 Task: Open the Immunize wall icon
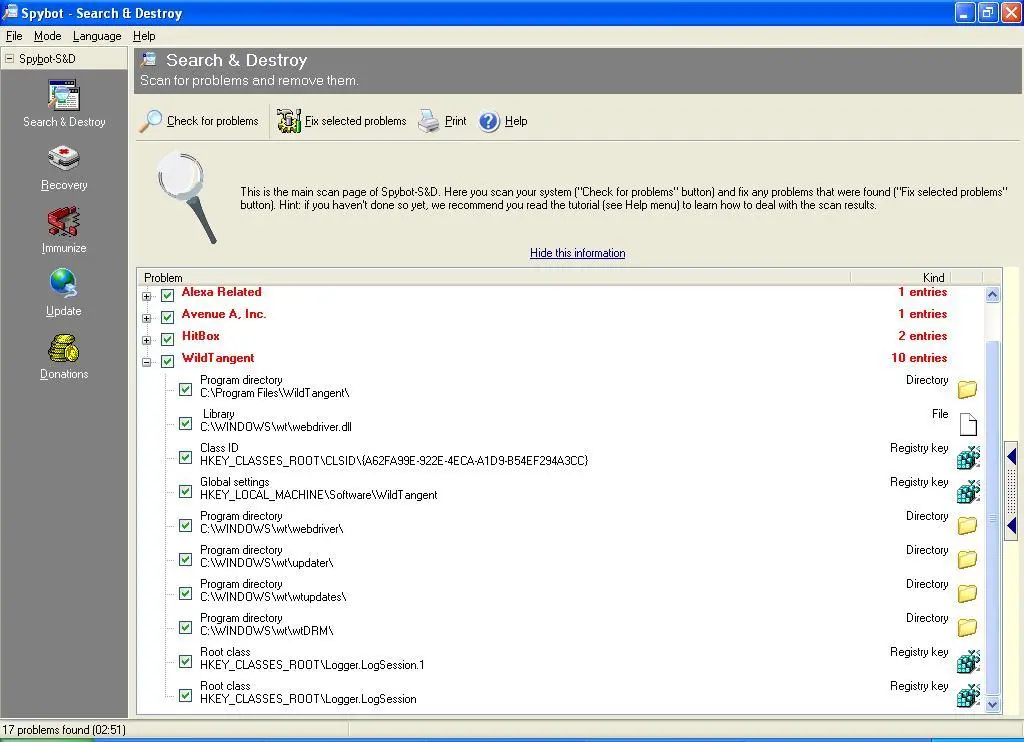click(64, 221)
